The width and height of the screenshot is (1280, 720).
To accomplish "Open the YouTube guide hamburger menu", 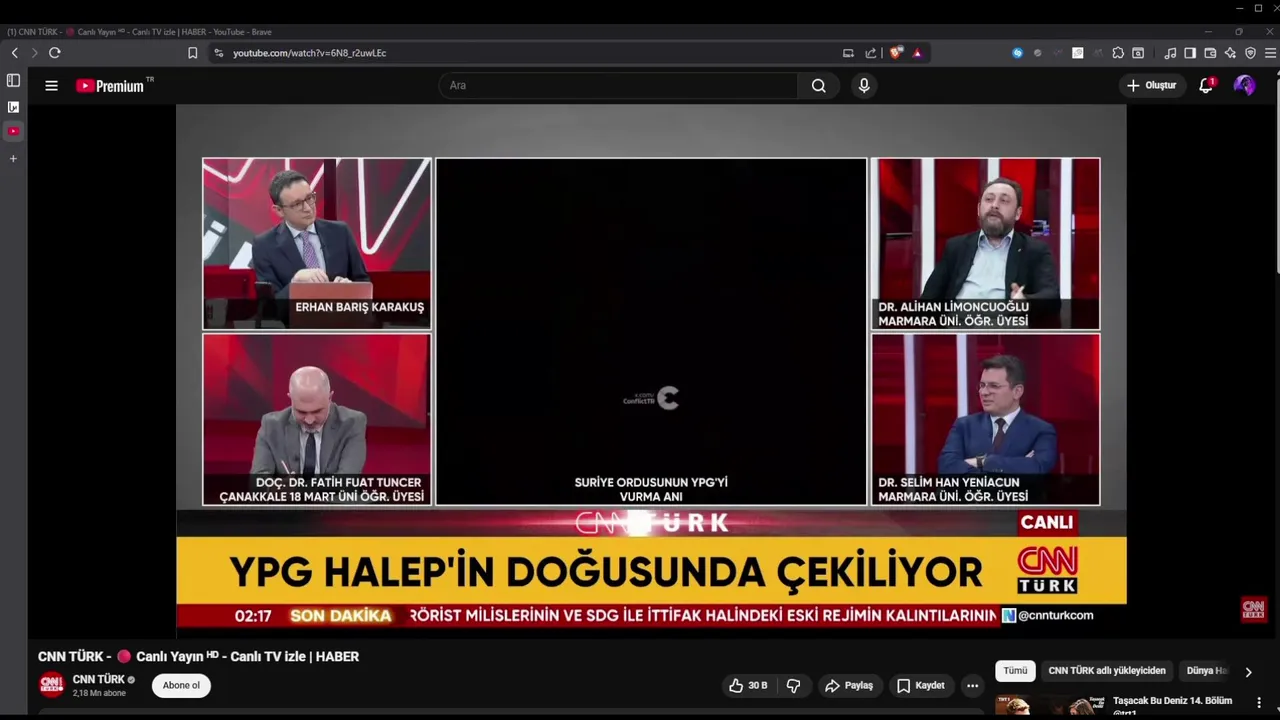I will coord(51,86).
